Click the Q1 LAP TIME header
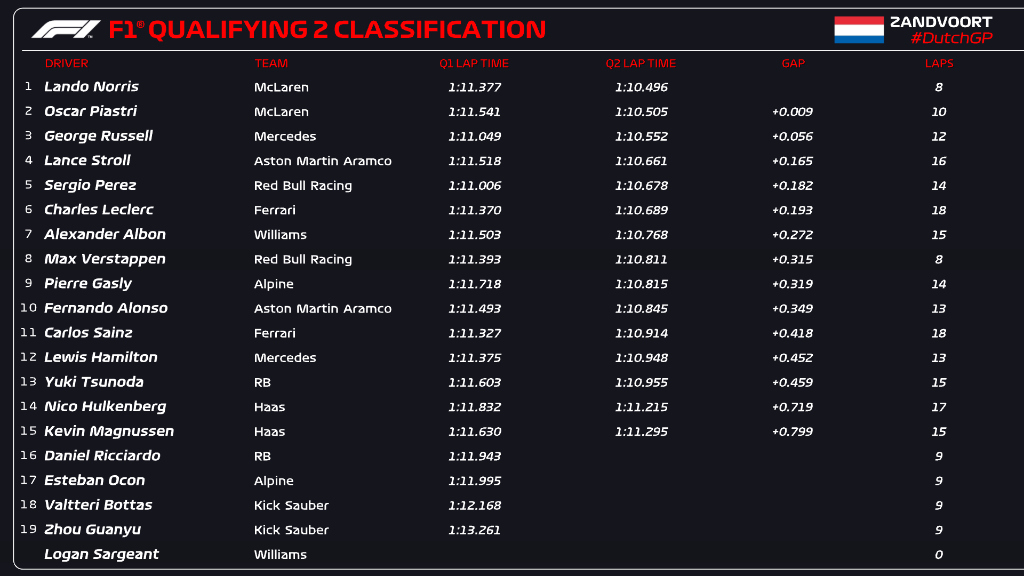Image resolution: width=1024 pixels, height=576 pixels. pyautogui.click(x=473, y=63)
